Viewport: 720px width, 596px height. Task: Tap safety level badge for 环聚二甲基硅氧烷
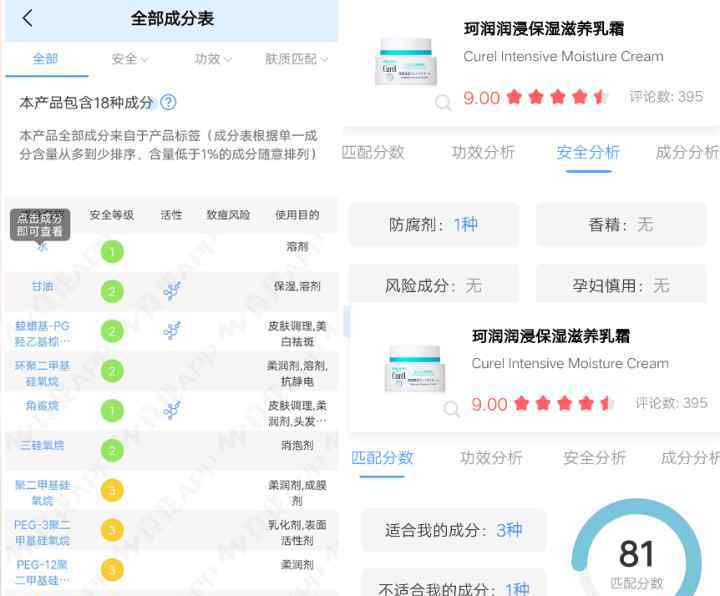[112, 371]
